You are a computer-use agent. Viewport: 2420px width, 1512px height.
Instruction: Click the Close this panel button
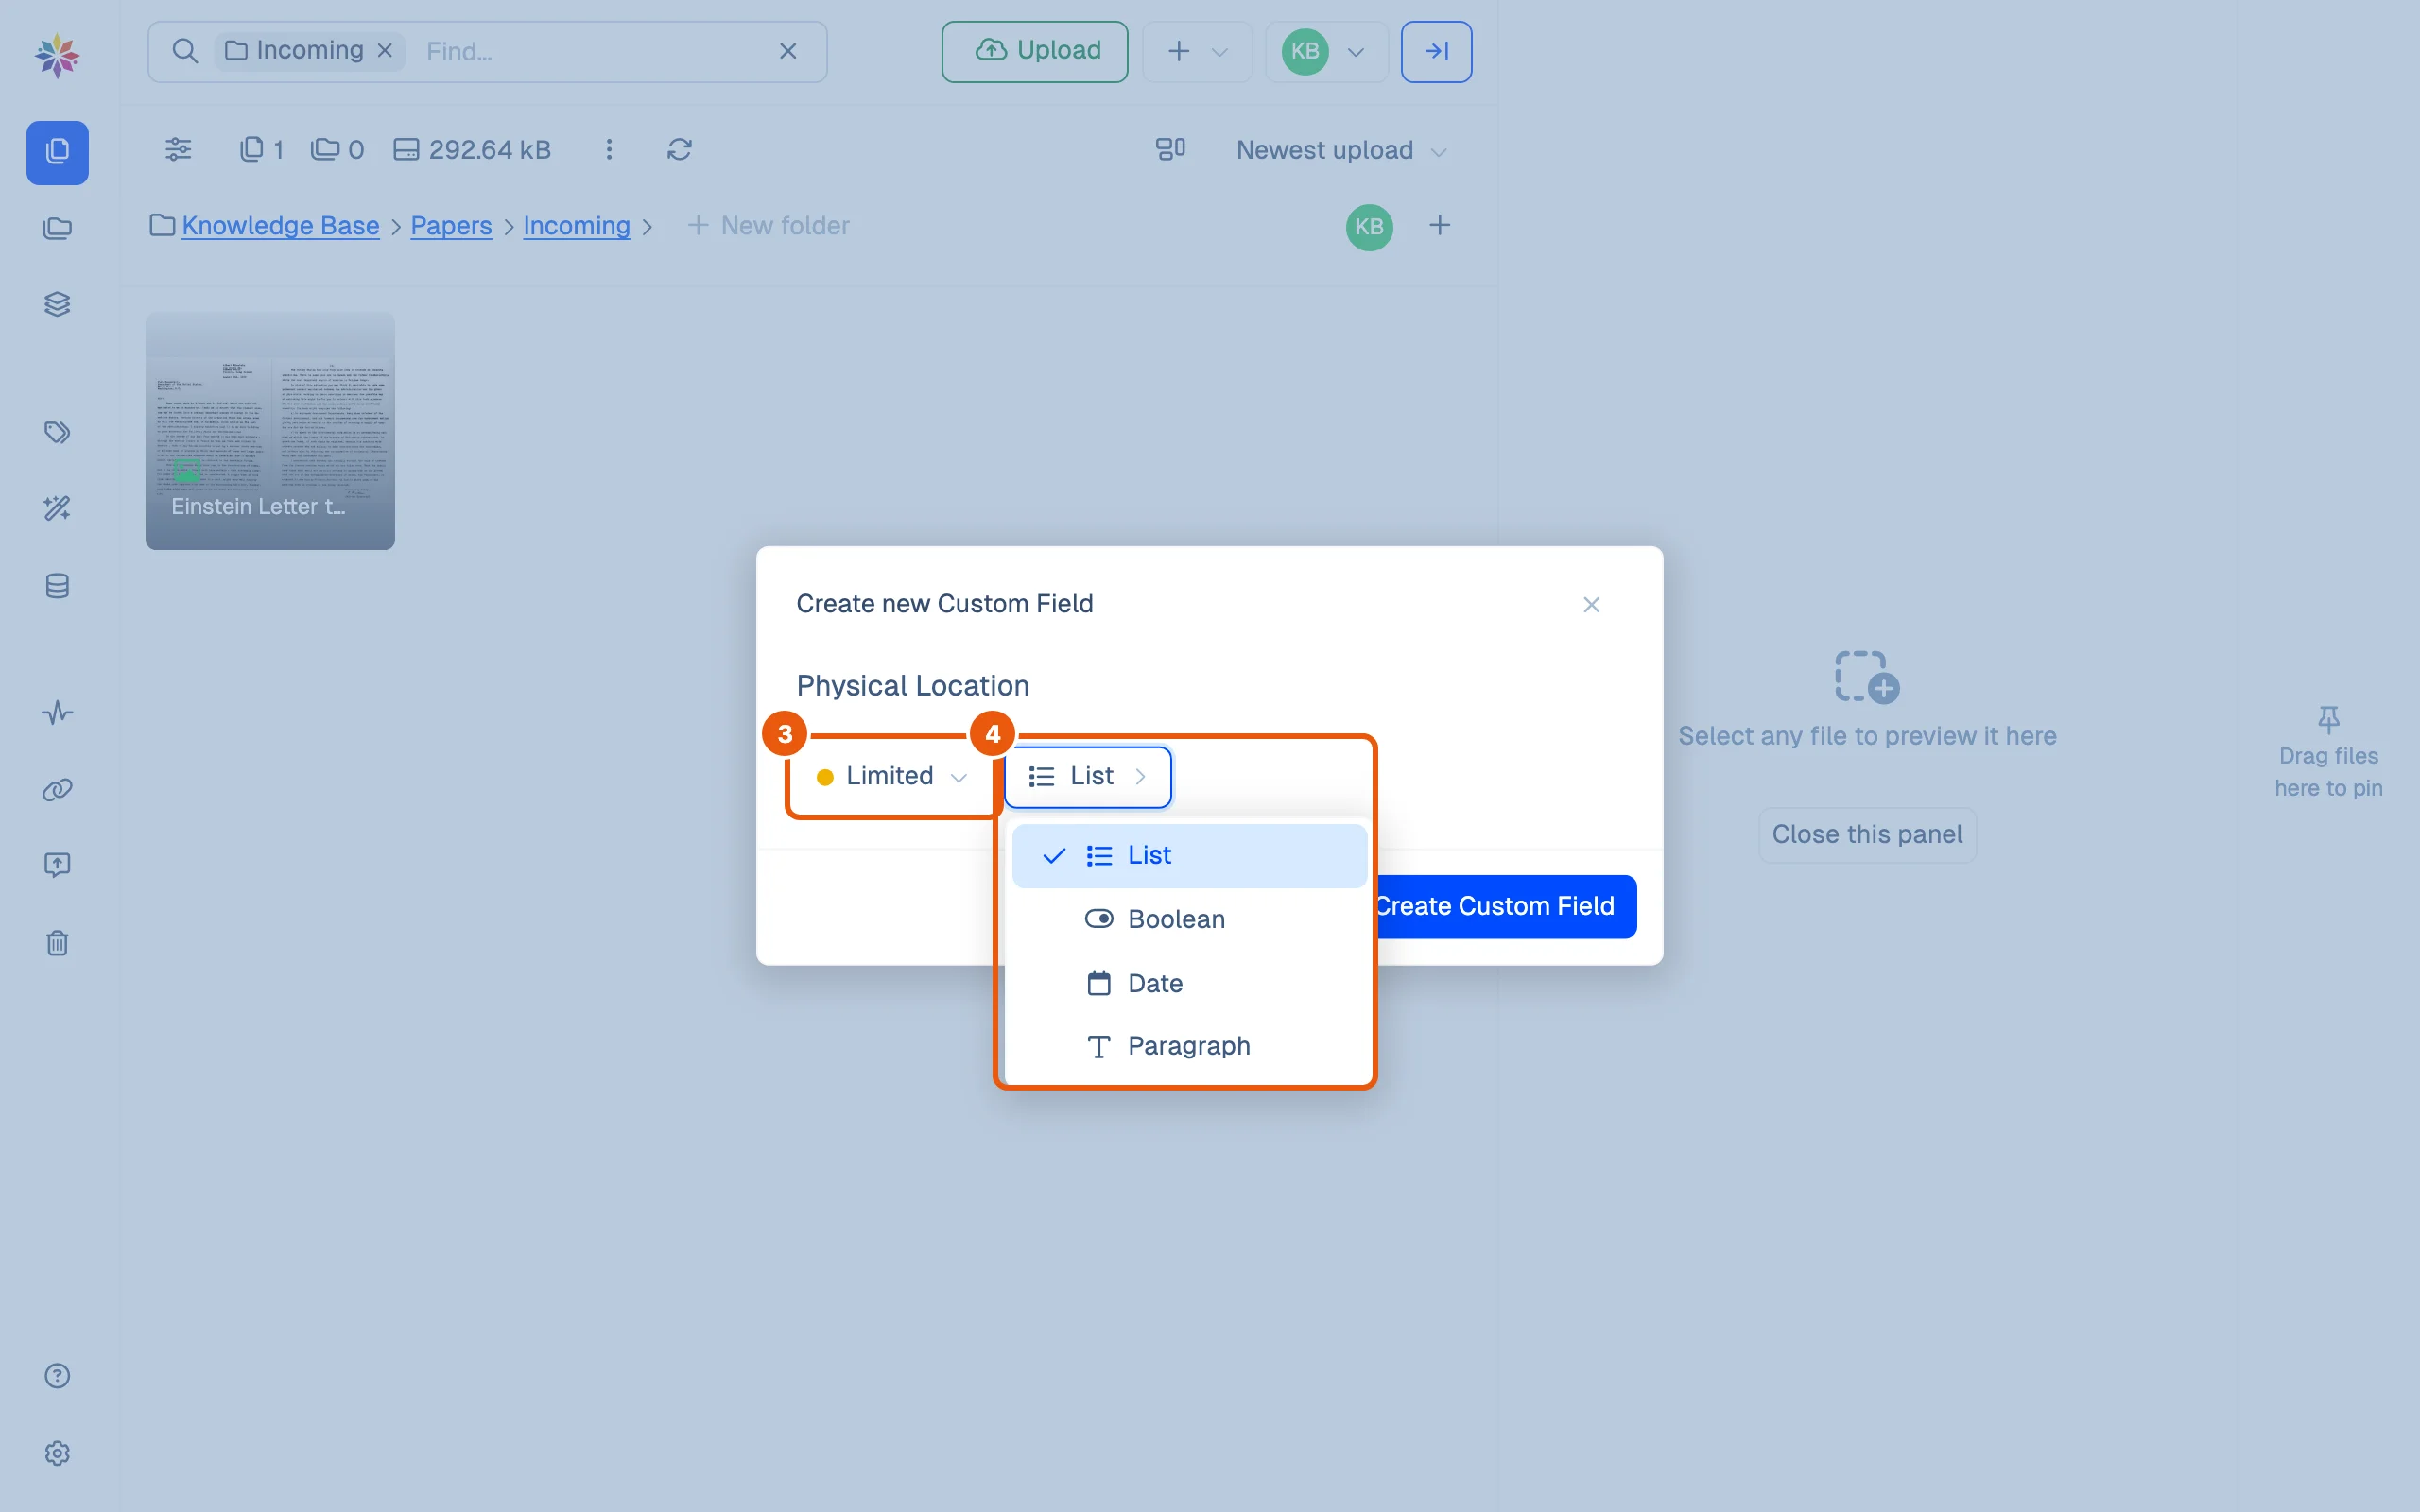coord(1867,835)
